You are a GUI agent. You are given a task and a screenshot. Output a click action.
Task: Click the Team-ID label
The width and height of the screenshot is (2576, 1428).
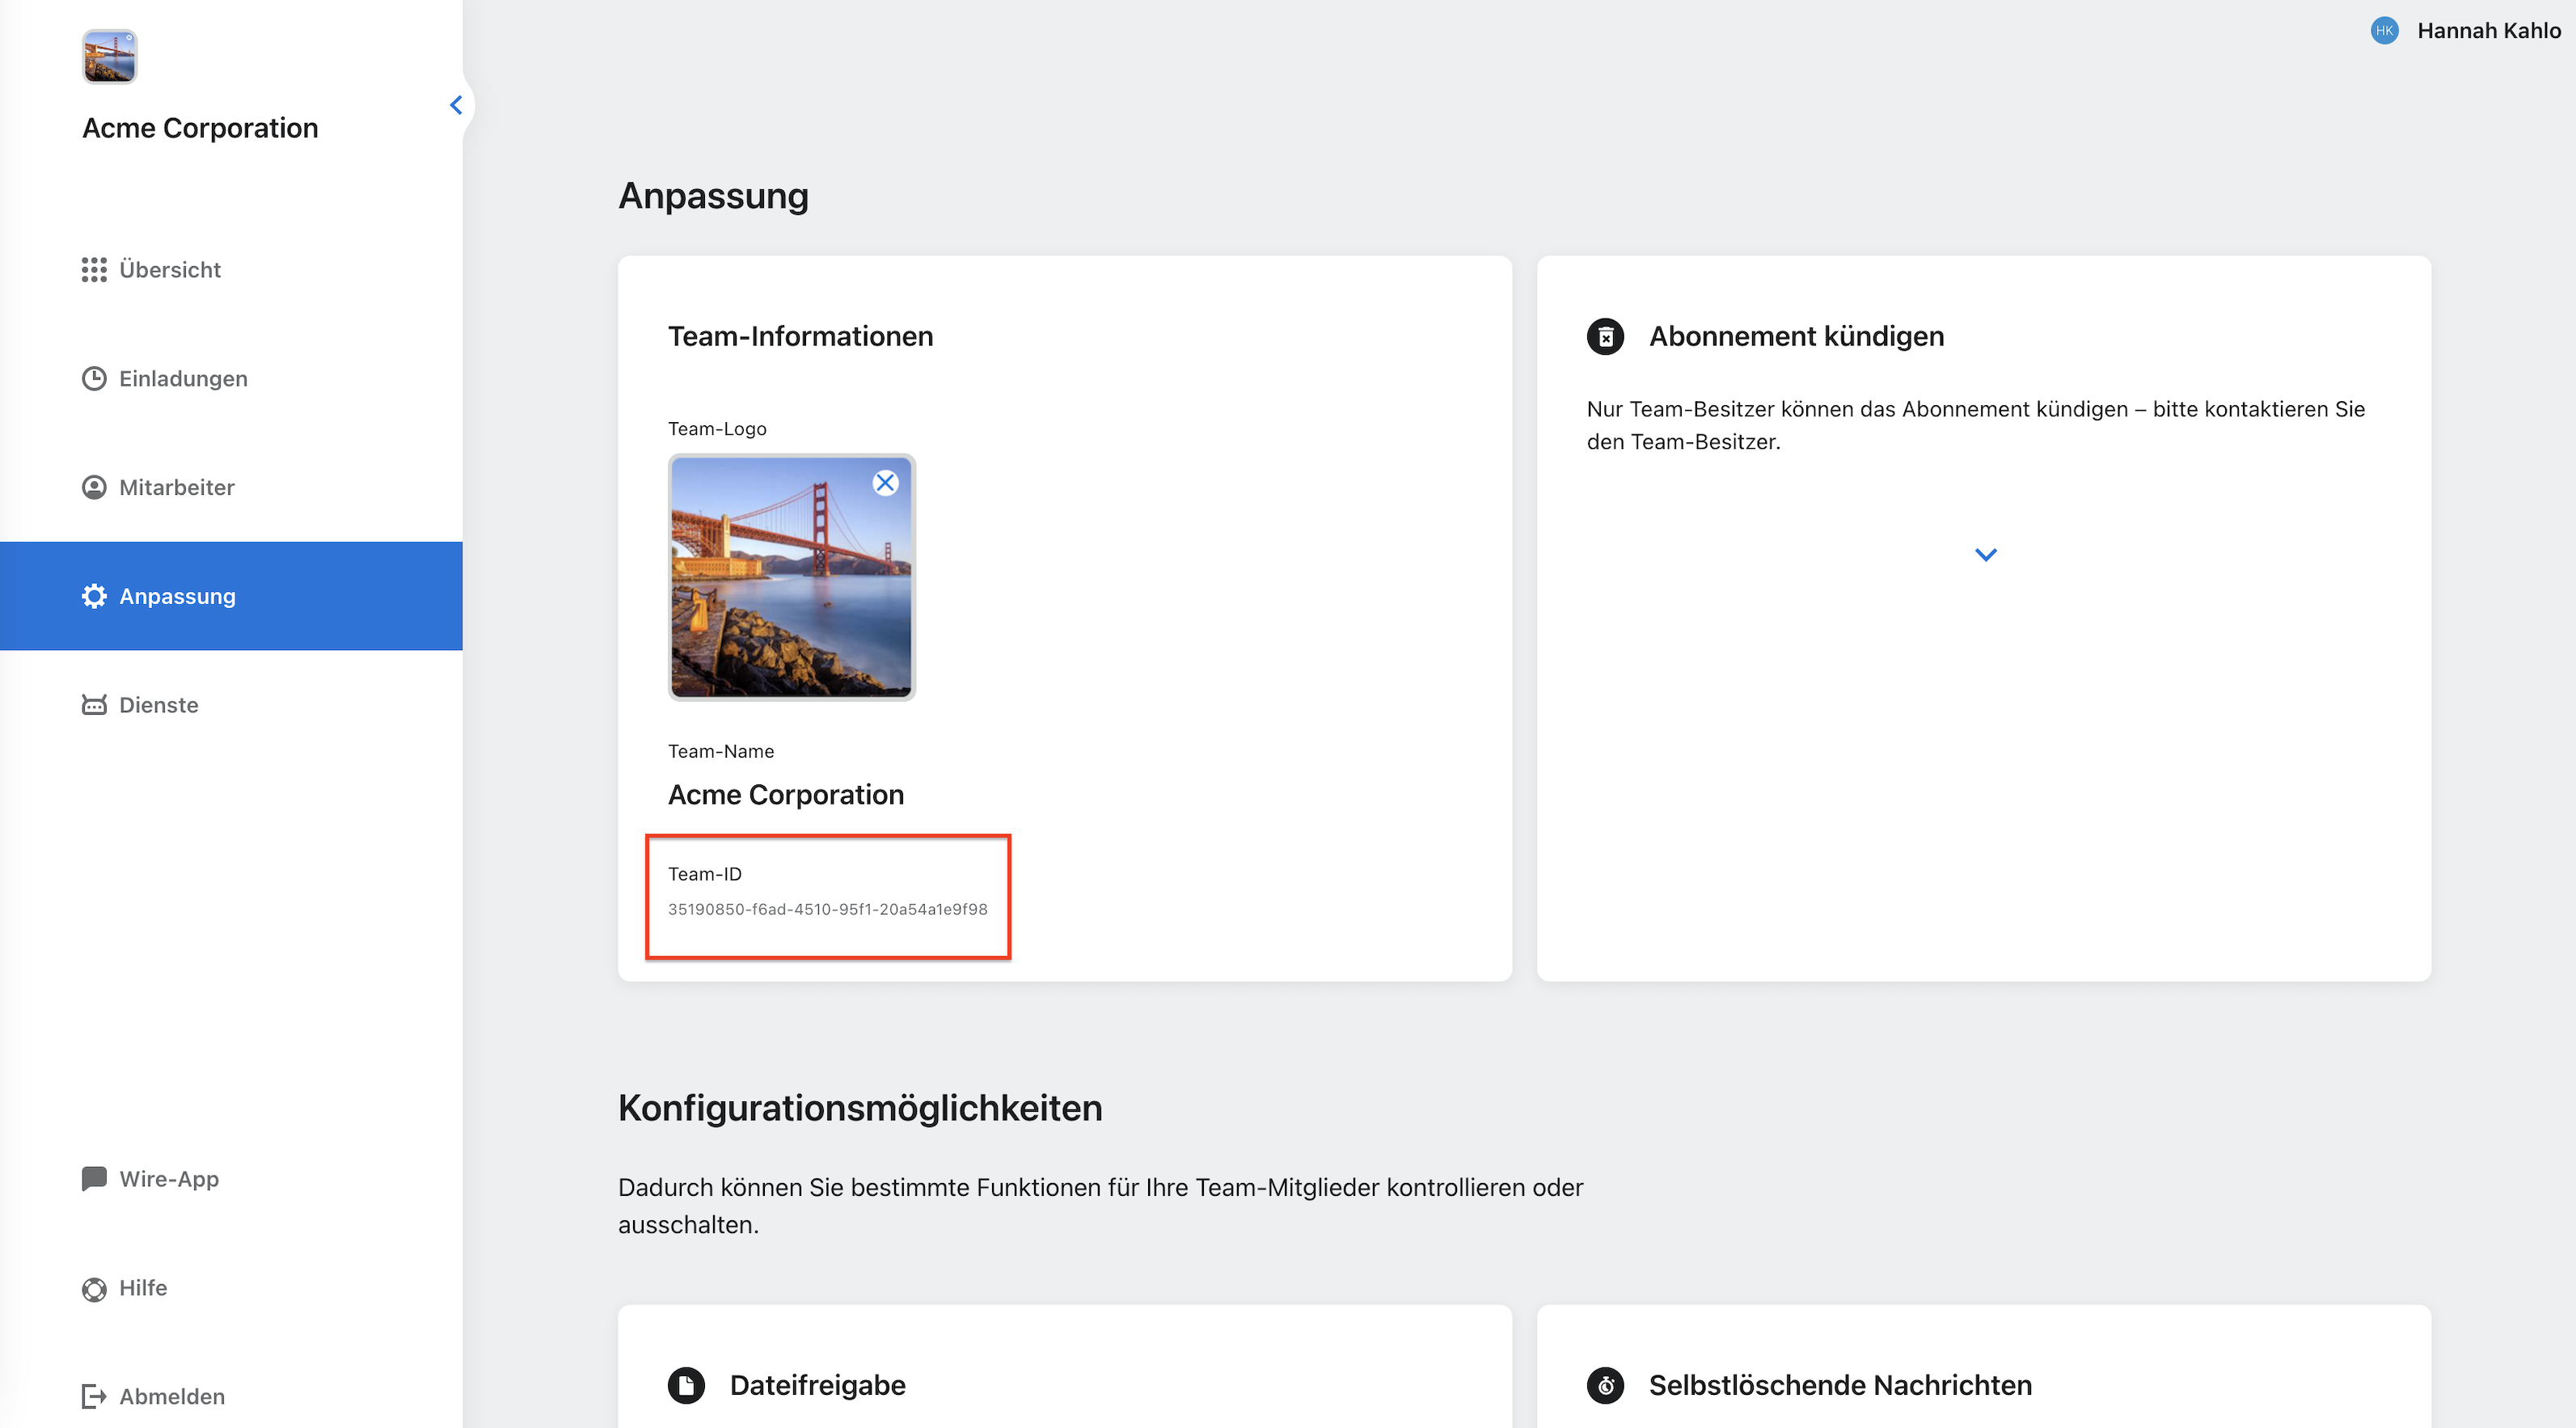pos(705,875)
